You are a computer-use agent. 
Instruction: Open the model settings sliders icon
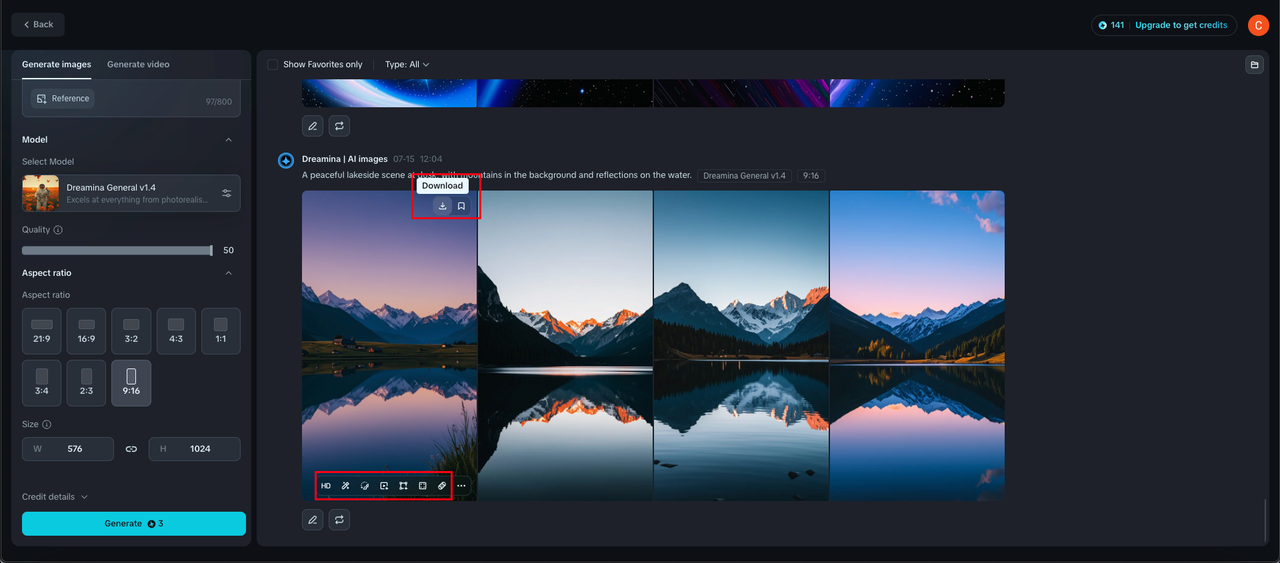tap(227, 193)
